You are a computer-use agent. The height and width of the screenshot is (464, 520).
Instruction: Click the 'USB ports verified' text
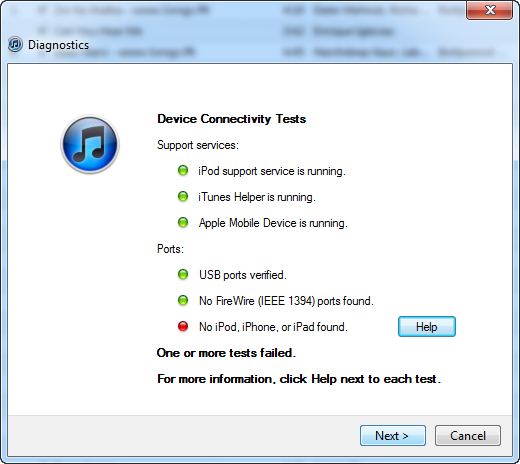click(x=243, y=275)
